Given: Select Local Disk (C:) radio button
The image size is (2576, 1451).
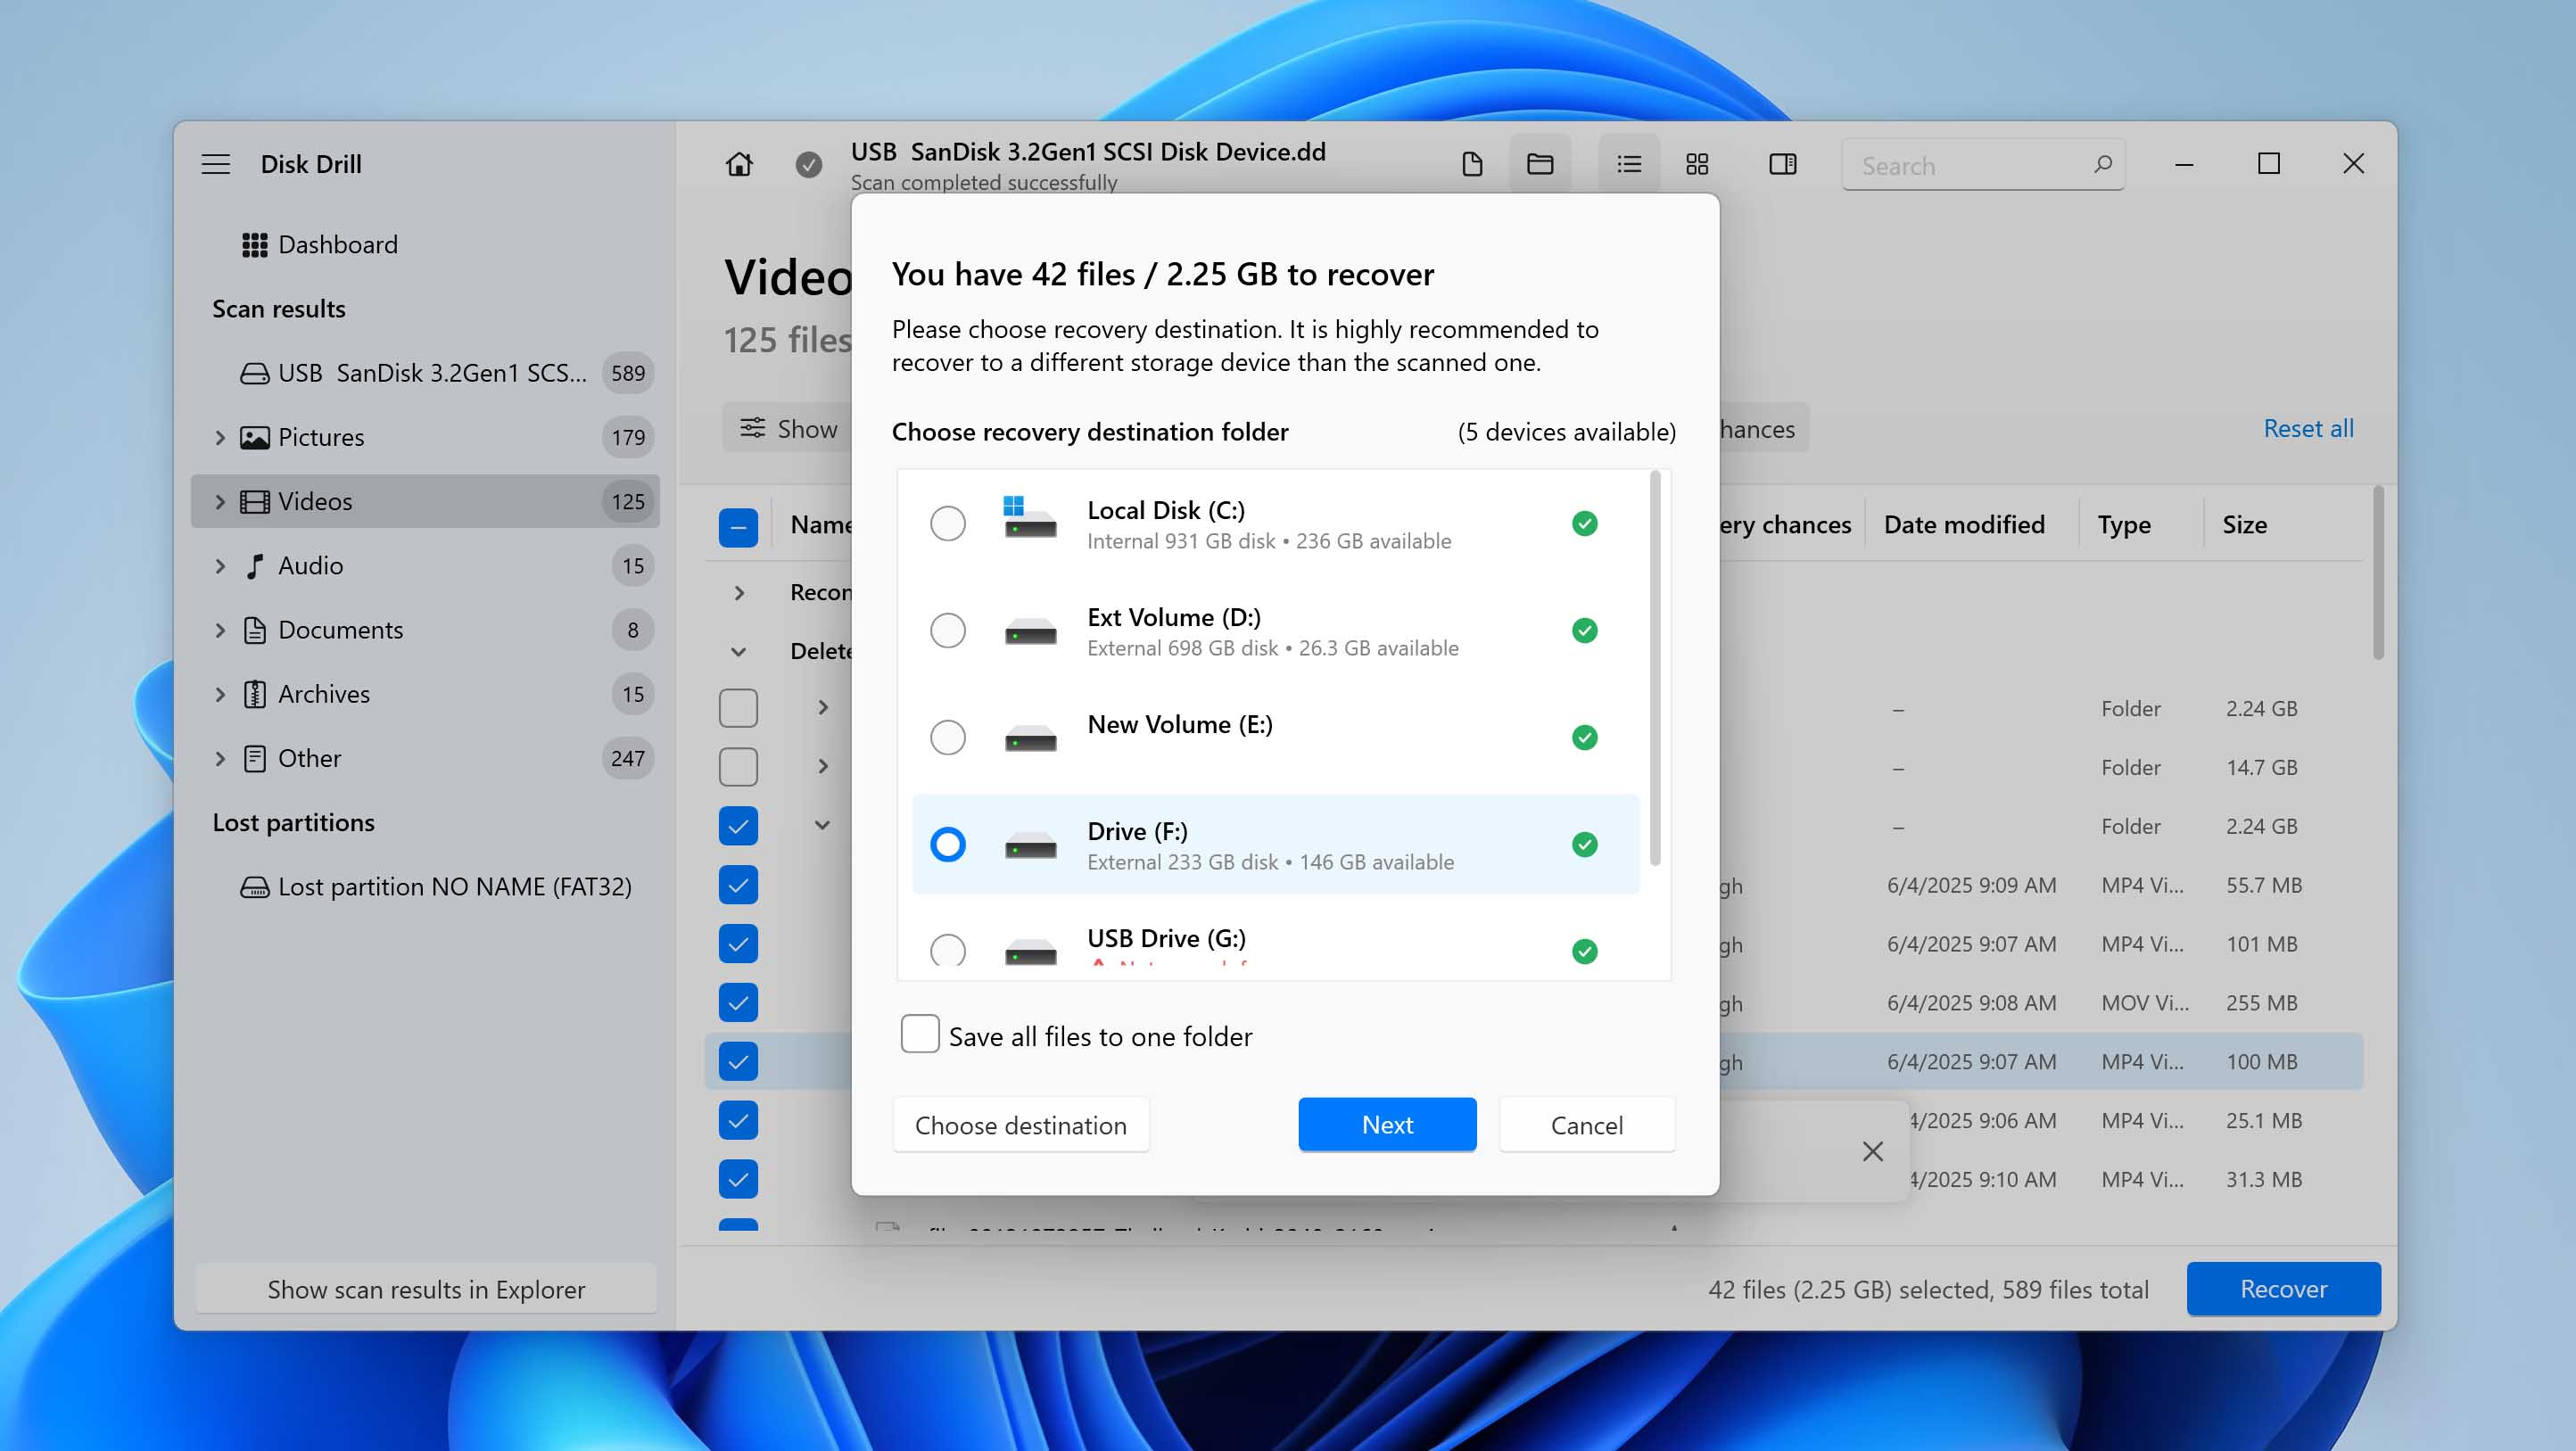Looking at the screenshot, I should [x=947, y=524].
